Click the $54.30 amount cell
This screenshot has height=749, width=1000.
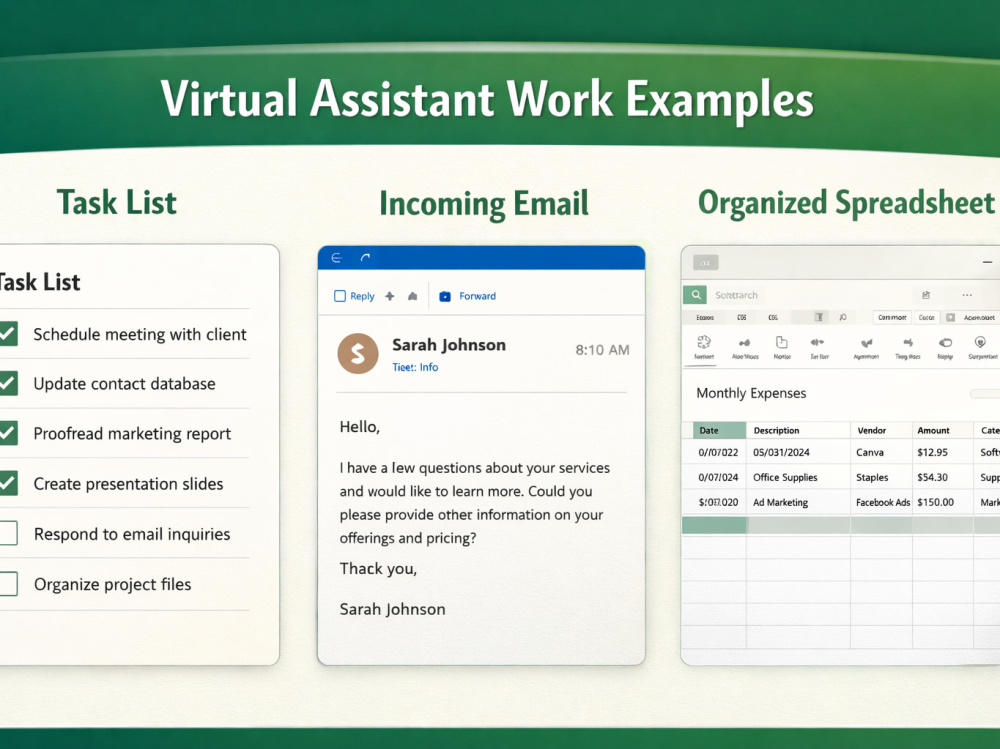(943, 477)
